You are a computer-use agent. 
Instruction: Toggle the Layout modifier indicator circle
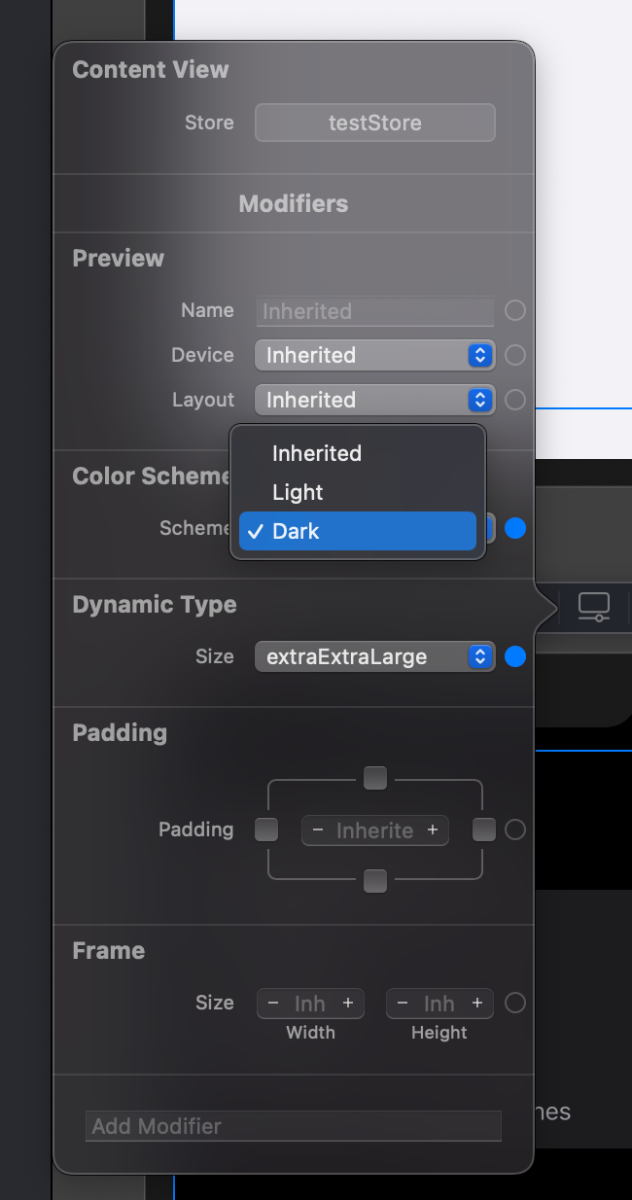(515, 400)
